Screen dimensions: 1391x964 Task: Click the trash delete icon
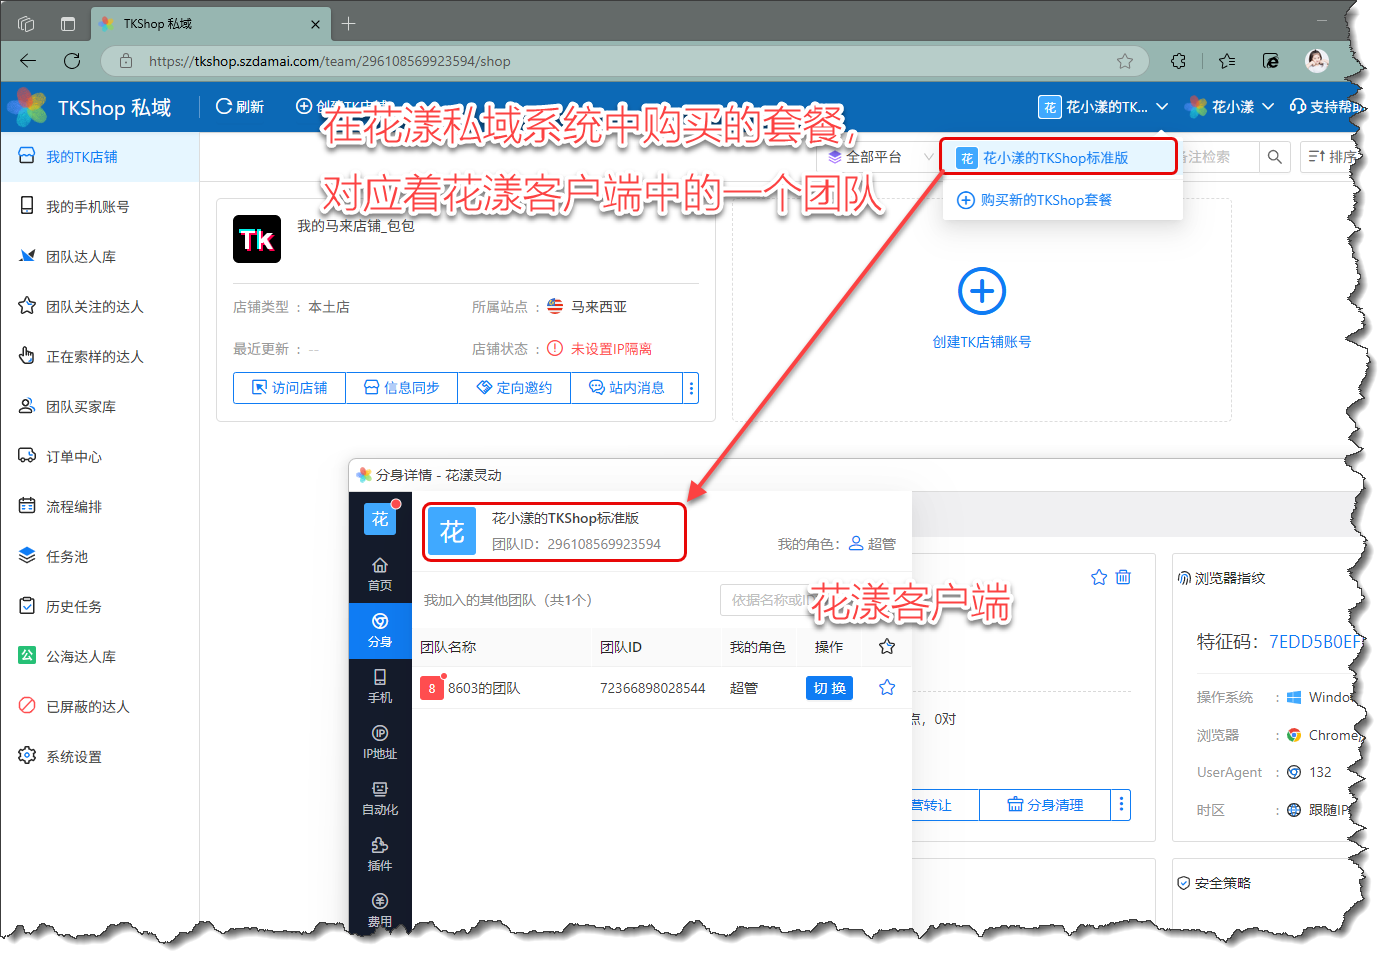point(1123,577)
